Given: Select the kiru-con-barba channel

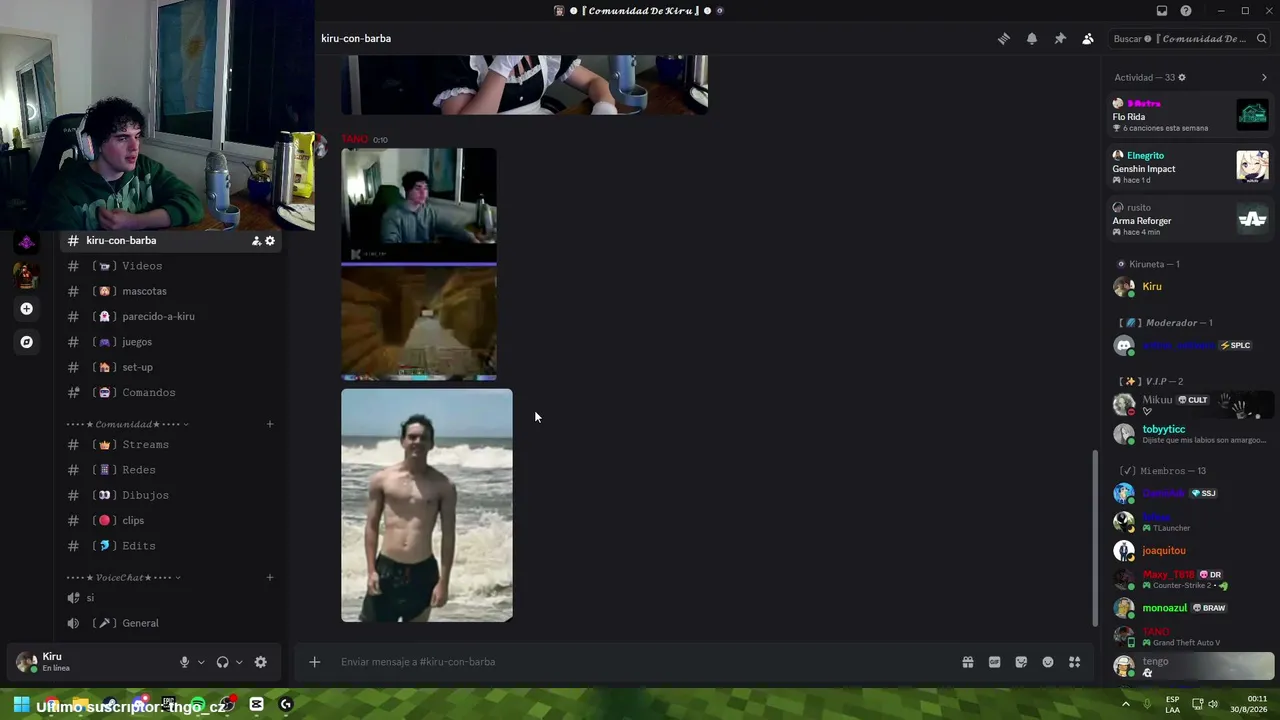Looking at the screenshot, I should [170, 241].
